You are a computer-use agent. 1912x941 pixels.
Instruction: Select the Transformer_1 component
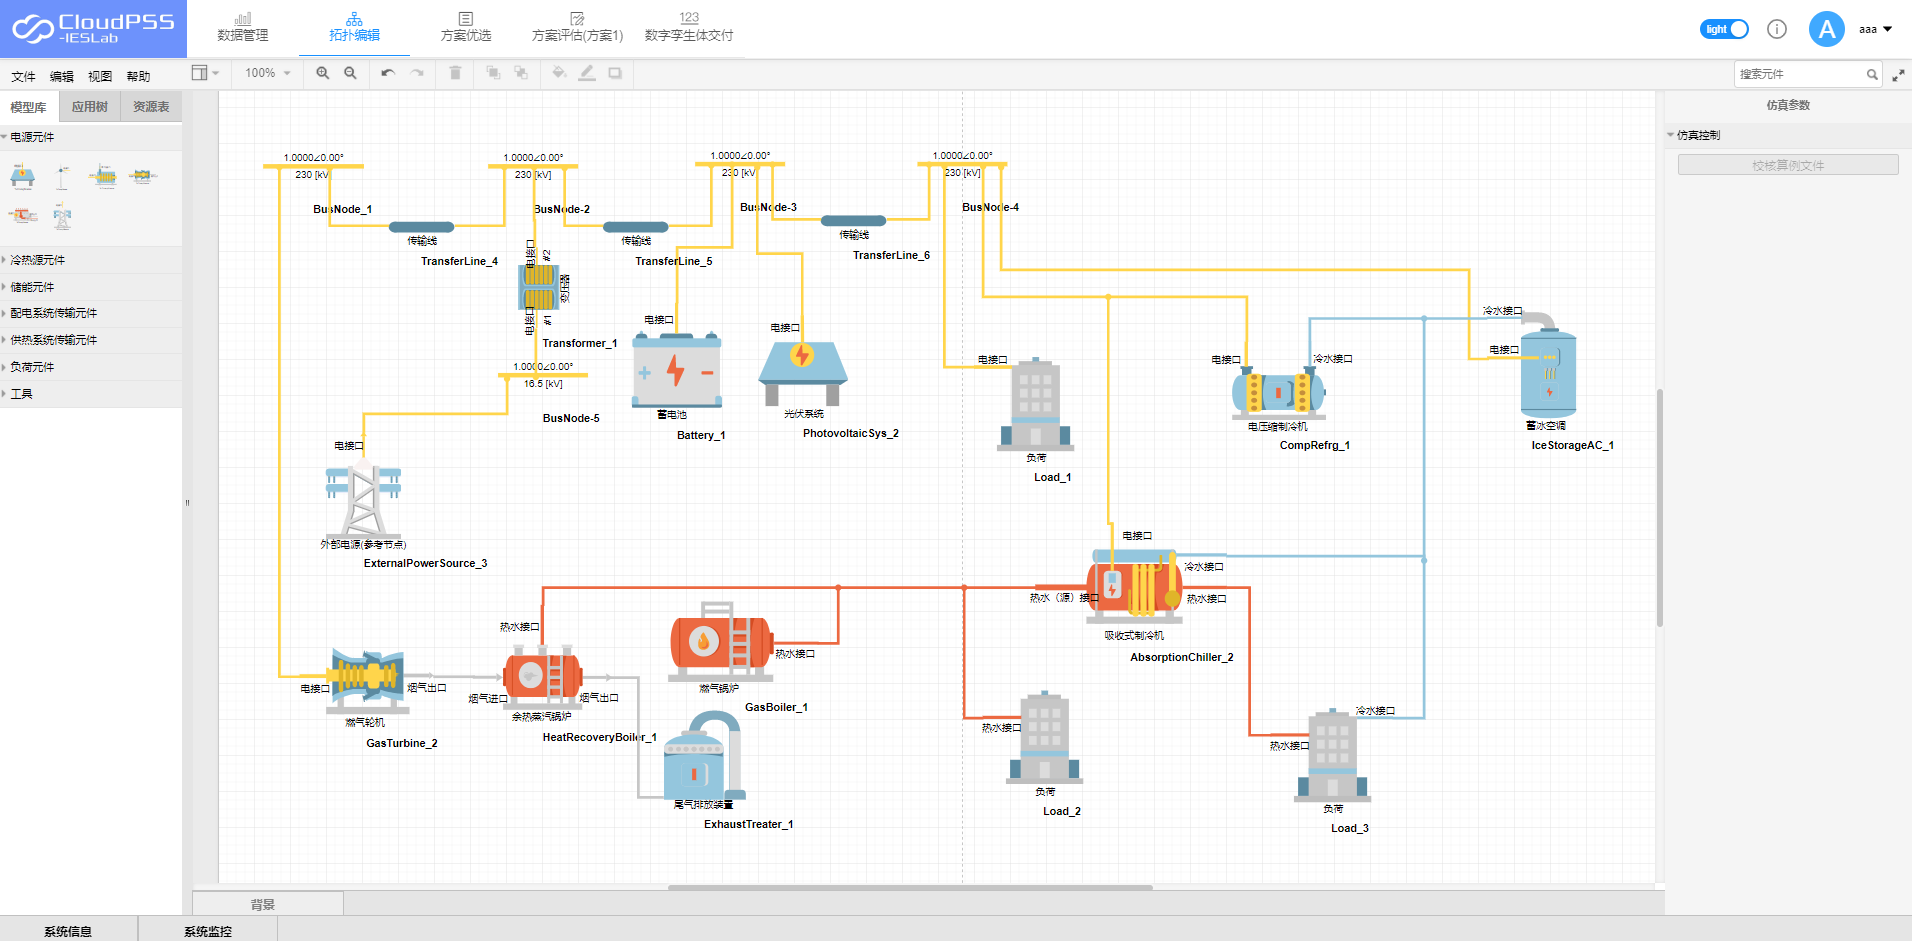(x=539, y=287)
